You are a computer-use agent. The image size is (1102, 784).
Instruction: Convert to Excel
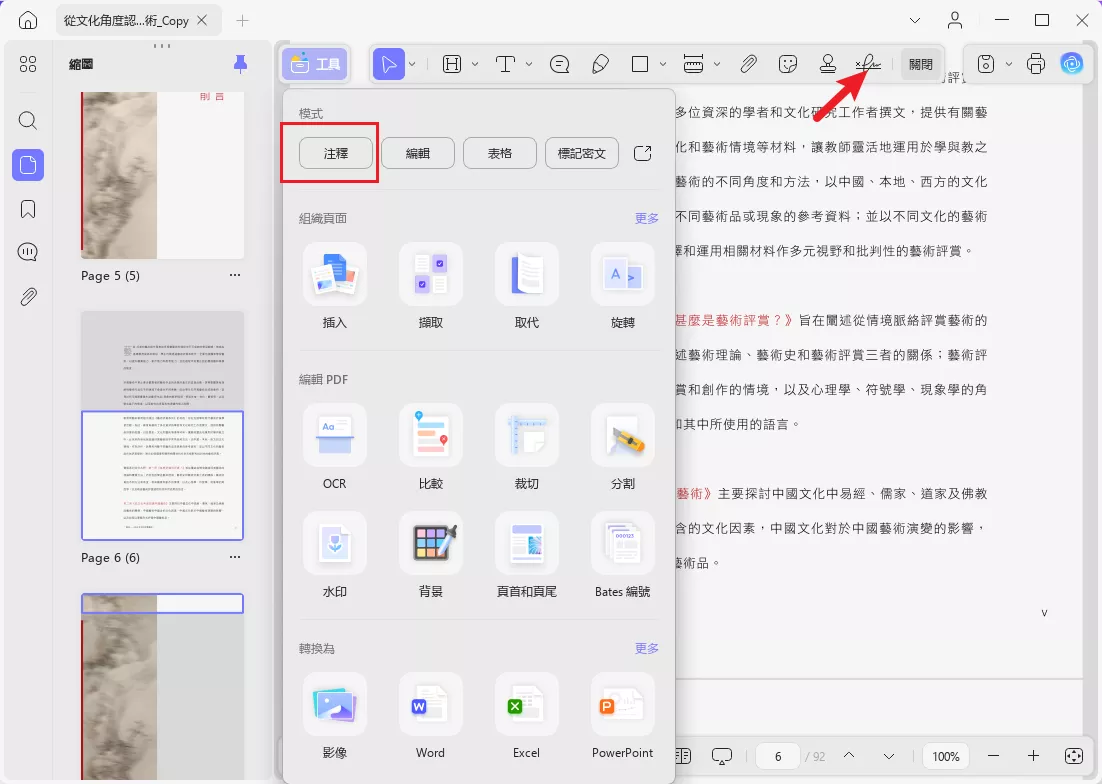[x=527, y=717]
